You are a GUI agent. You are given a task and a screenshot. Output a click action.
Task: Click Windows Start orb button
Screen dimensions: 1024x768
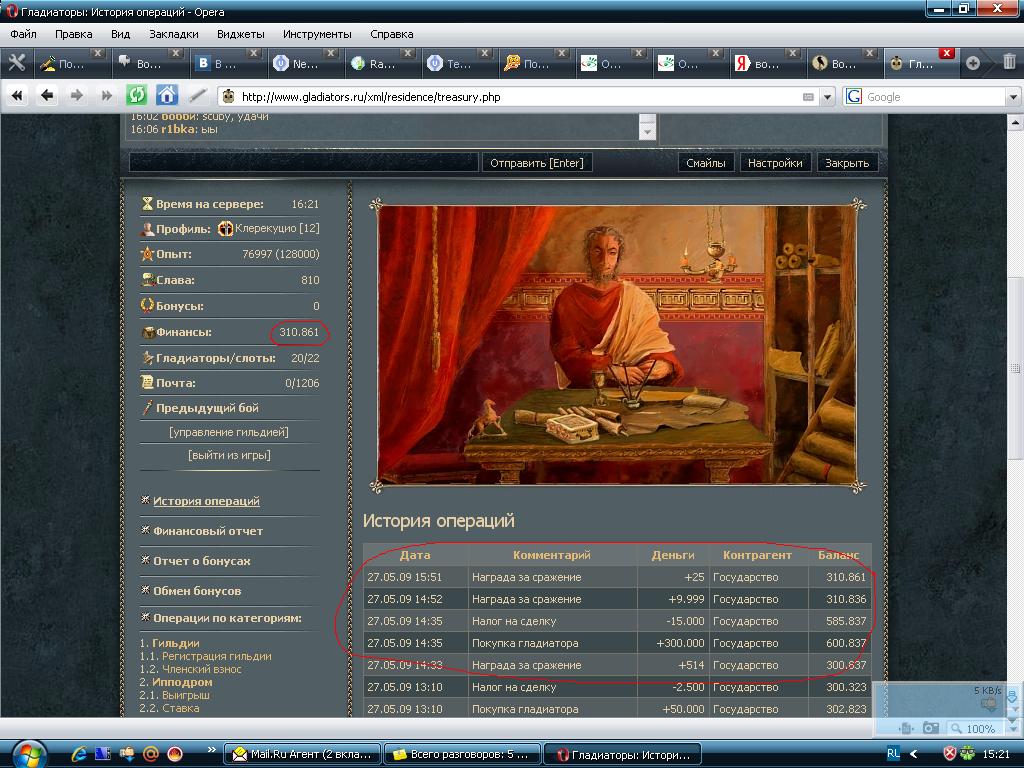(27, 752)
